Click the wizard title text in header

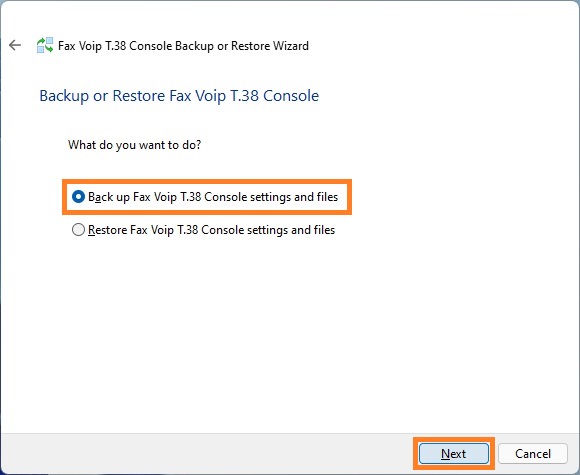183,46
